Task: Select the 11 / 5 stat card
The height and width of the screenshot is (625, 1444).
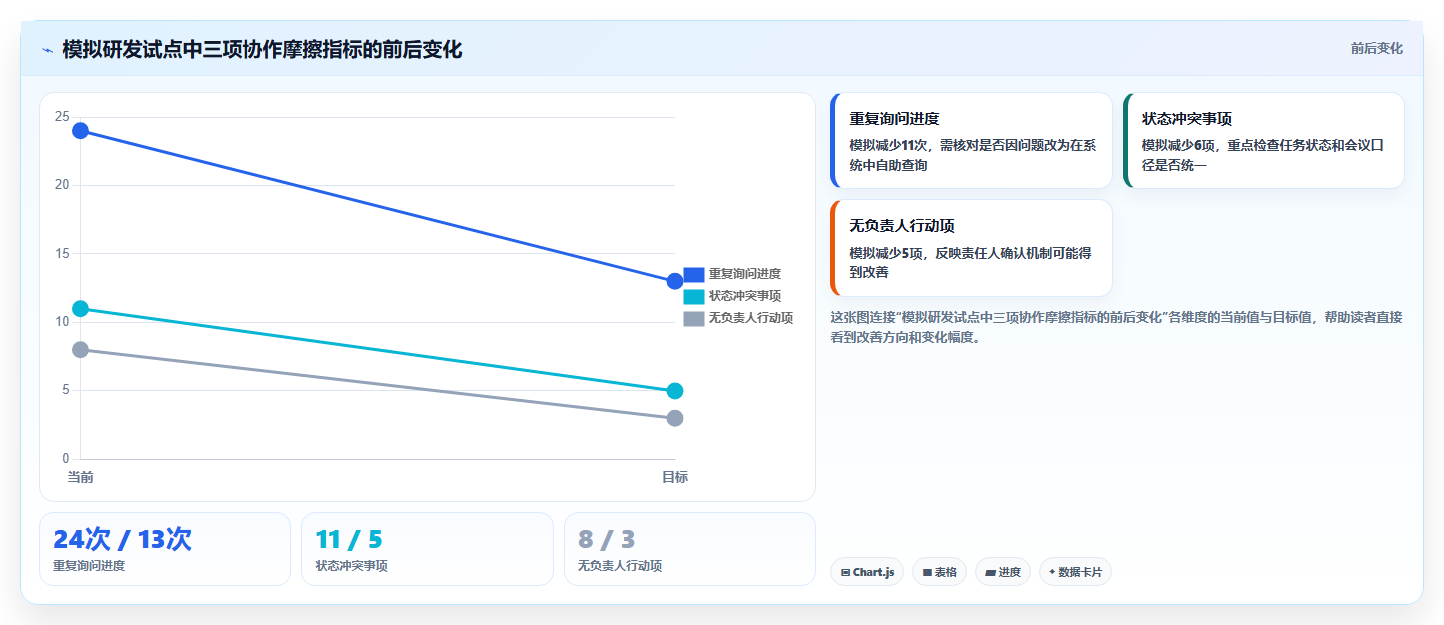Action: pyautogui.click(x=427, y=549)
